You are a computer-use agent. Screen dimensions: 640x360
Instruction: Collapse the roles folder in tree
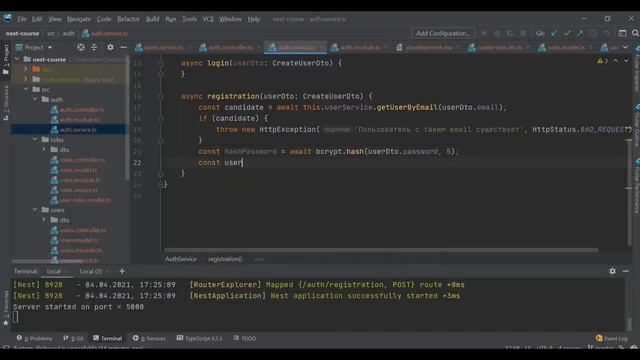click(35, 139)
